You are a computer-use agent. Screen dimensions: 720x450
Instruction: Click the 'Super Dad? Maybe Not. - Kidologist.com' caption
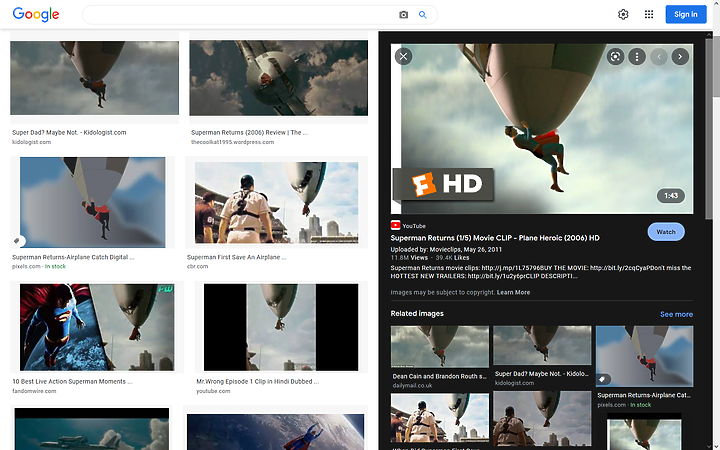69,132
